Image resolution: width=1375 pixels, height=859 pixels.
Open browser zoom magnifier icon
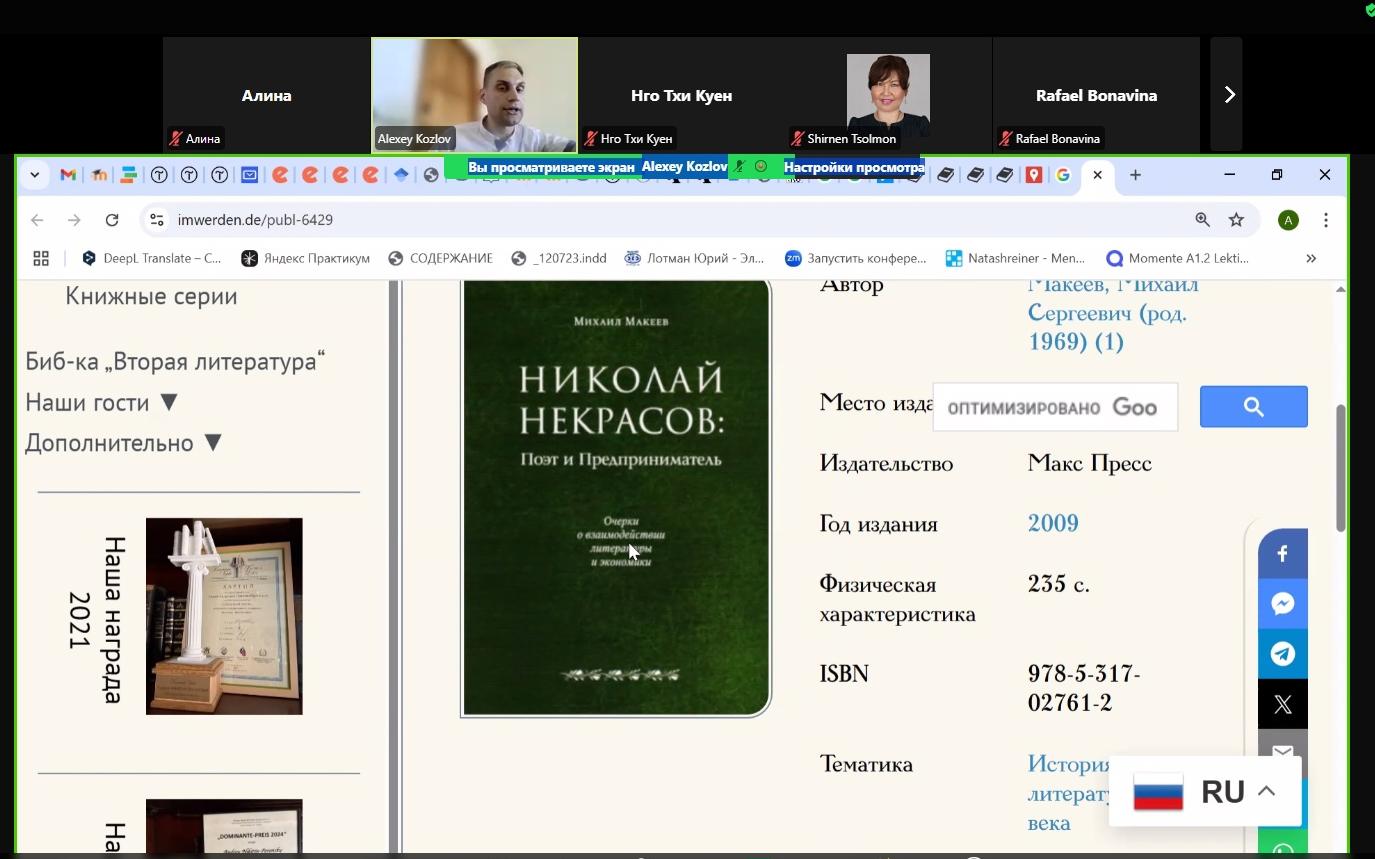[x=1202, y=220]
